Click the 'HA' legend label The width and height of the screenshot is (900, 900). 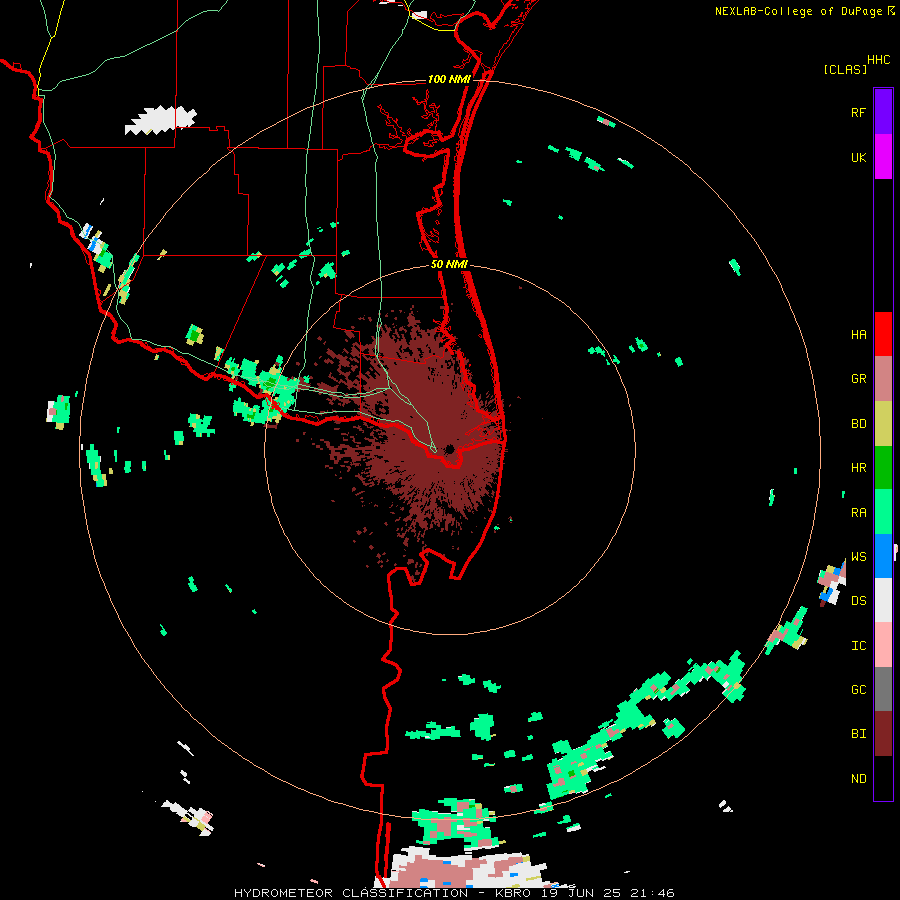858,334
